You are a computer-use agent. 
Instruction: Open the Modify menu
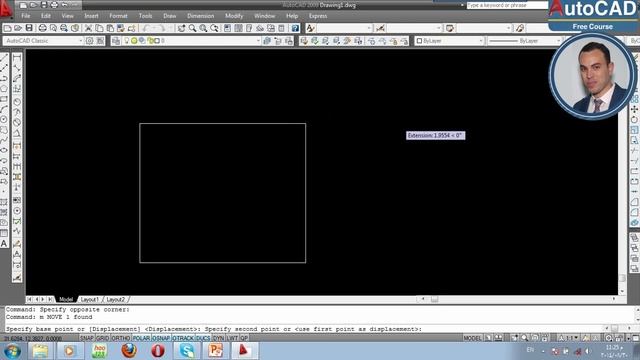pos(234,16)
